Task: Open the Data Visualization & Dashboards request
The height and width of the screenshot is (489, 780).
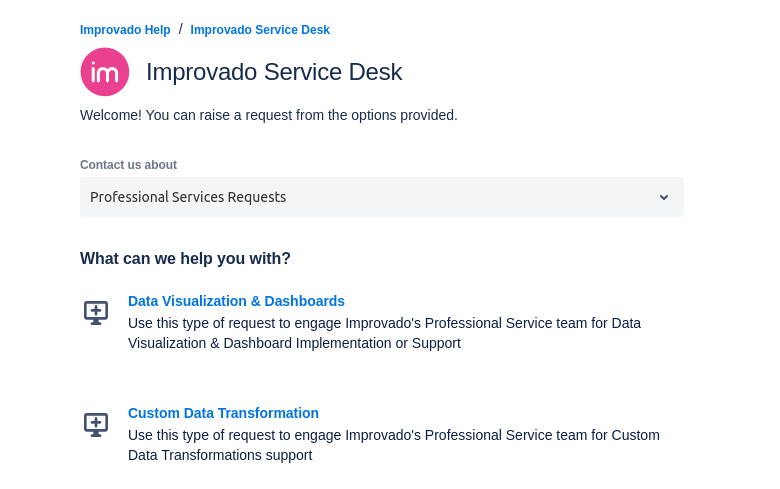Action: point(236,301)
